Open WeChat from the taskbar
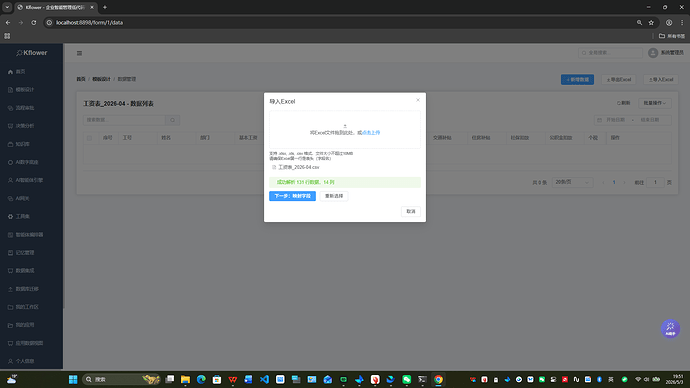 [x=406, y=379]
